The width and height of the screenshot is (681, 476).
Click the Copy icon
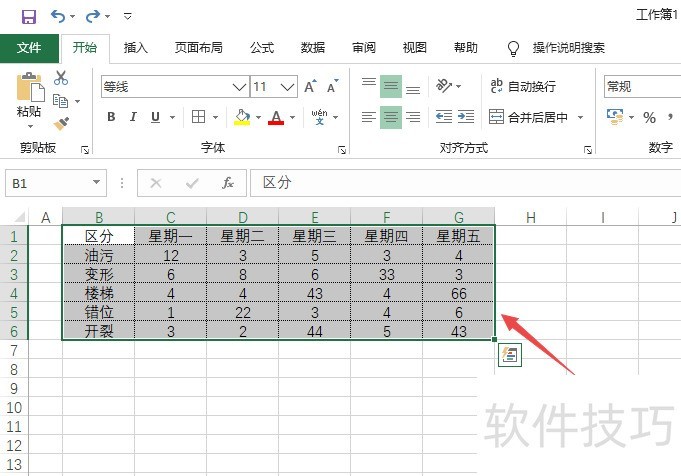point(60,101)
